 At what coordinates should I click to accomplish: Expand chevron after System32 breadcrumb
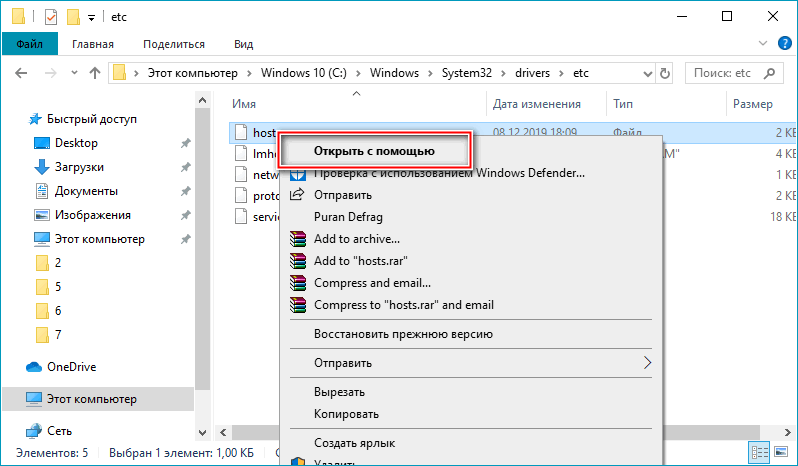tap(503, 74)
